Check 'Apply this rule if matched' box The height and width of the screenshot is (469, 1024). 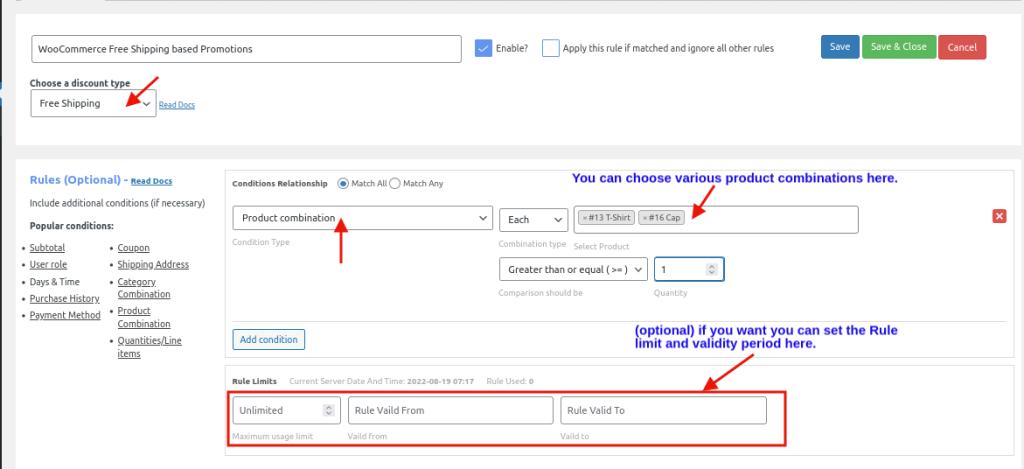click(x=550, y=48)
